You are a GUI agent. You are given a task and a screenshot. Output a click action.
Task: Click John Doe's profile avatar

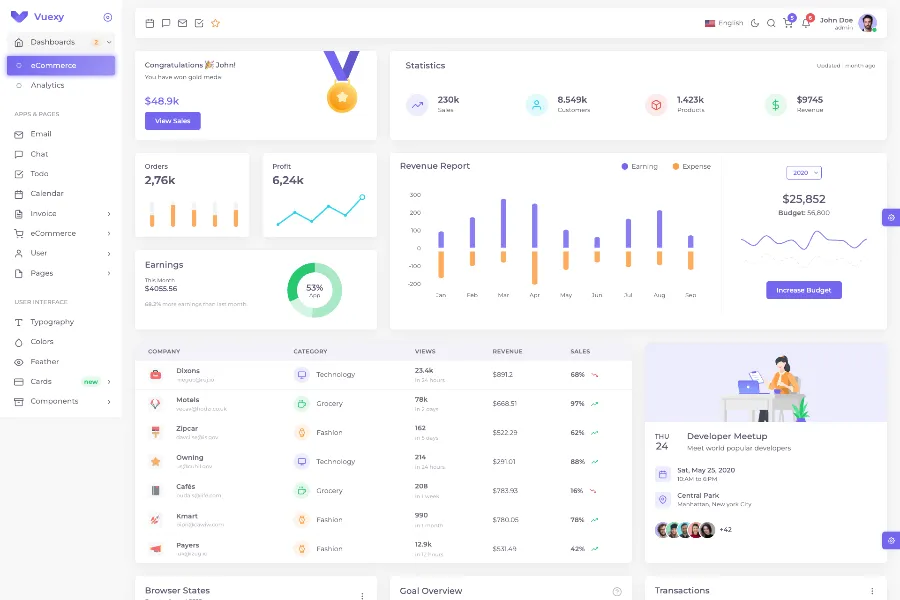(x=867, y=23)
